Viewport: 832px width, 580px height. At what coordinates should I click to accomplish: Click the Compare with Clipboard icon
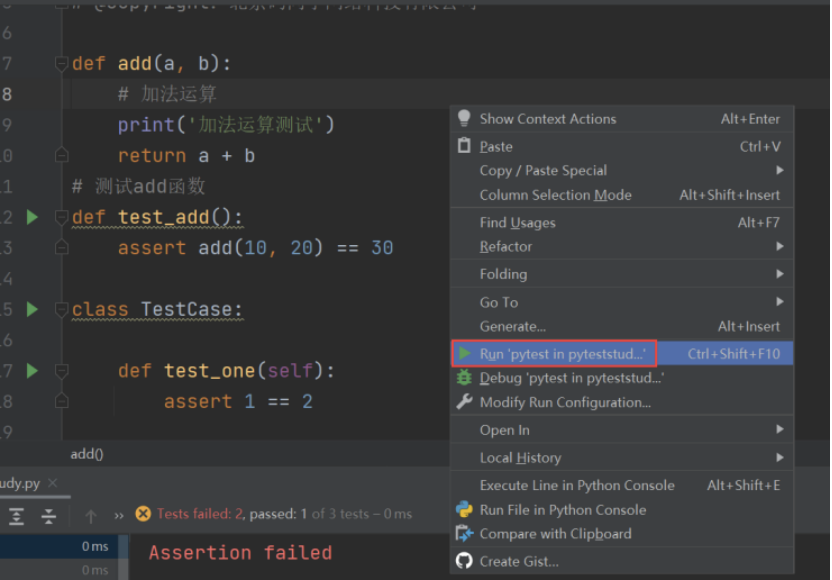(464, 533)
